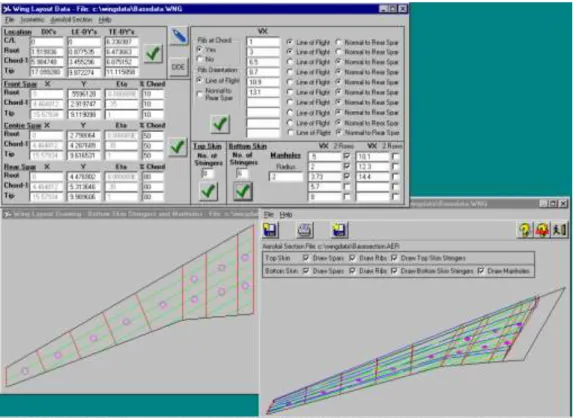Click the Front Spar section heading
The height and width of the screenshot is (418, 573).
coord(20,84)
